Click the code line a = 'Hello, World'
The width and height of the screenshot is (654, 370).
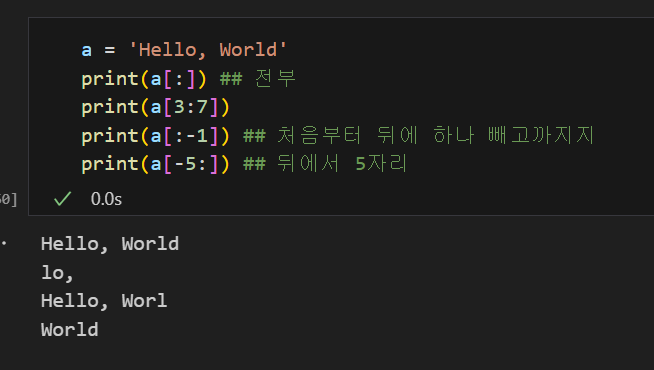click(x=184, y=50)
